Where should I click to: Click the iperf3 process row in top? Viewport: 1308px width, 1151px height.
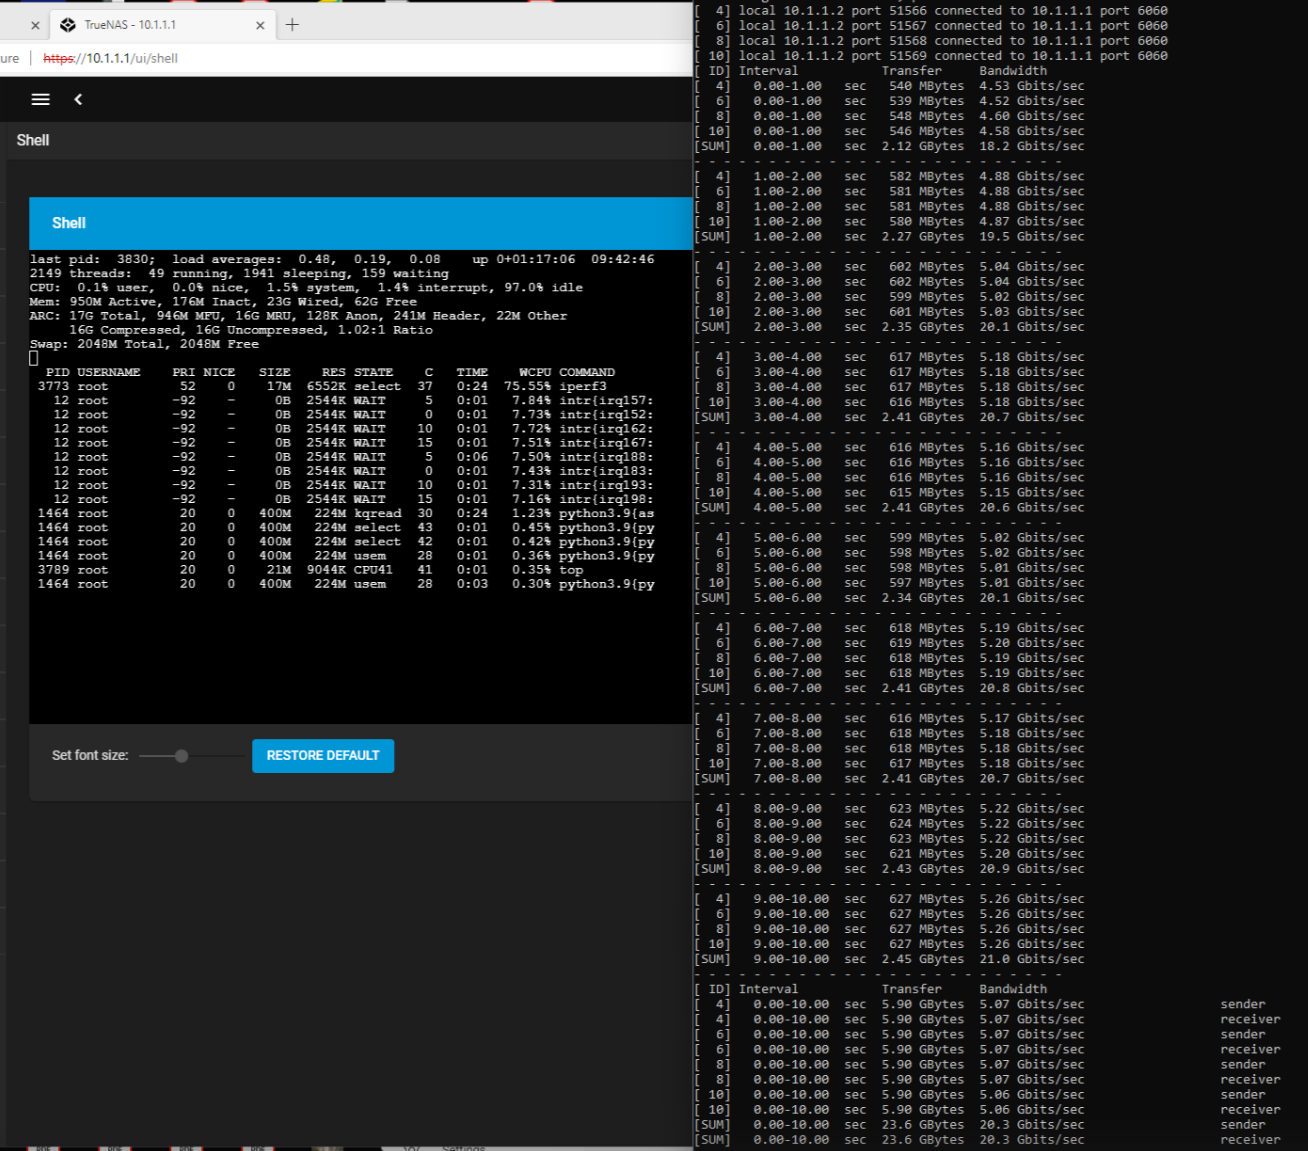340,386
